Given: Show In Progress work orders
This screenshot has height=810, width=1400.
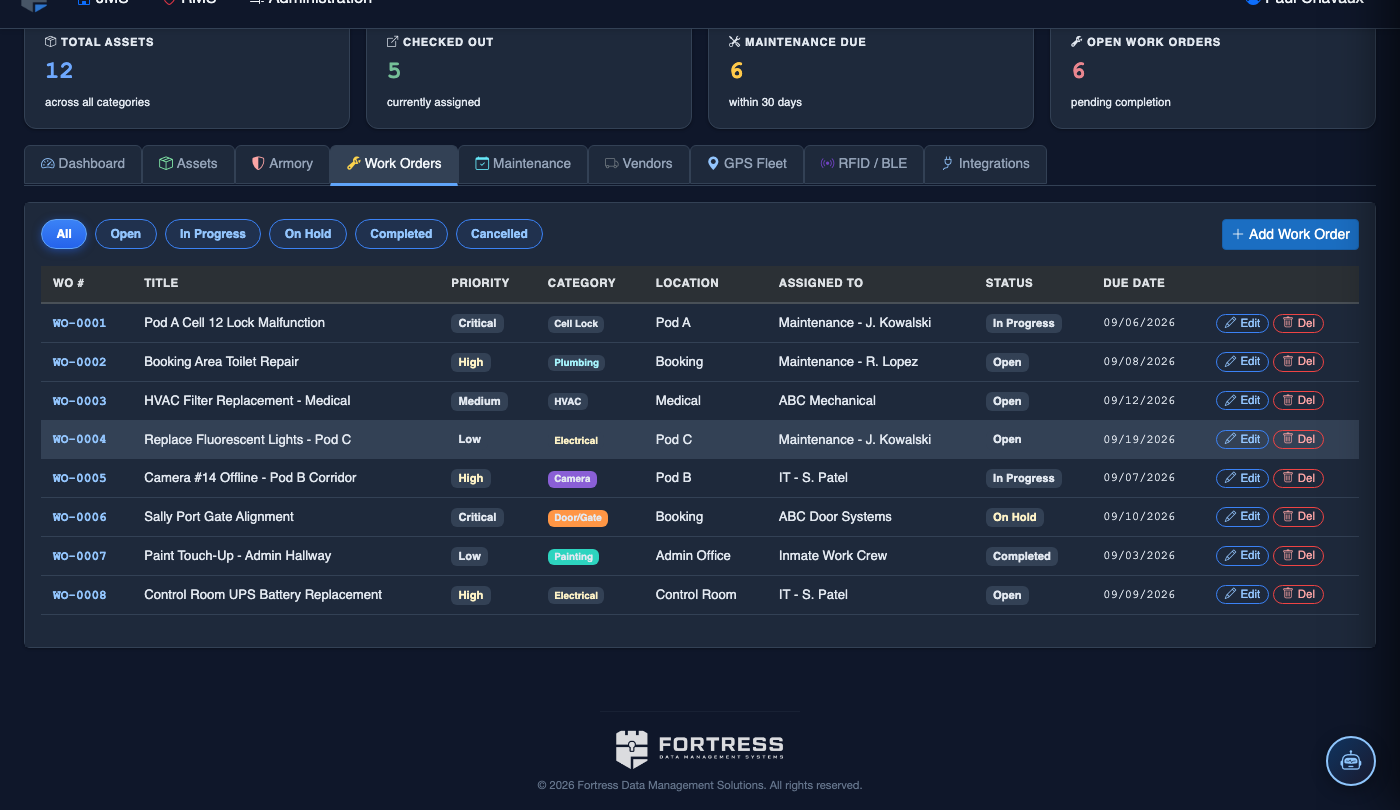Looking at the screenshot, I should [213, 234].
